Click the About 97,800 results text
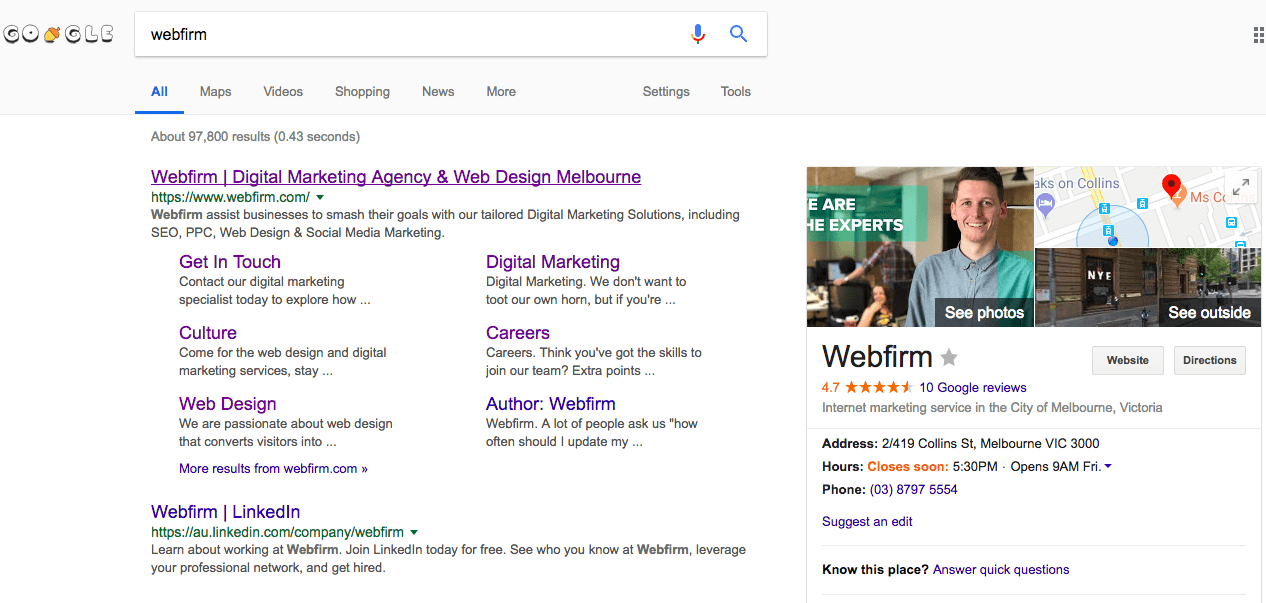Screen dimensions: 1266x603 click(x=255, y=136)
